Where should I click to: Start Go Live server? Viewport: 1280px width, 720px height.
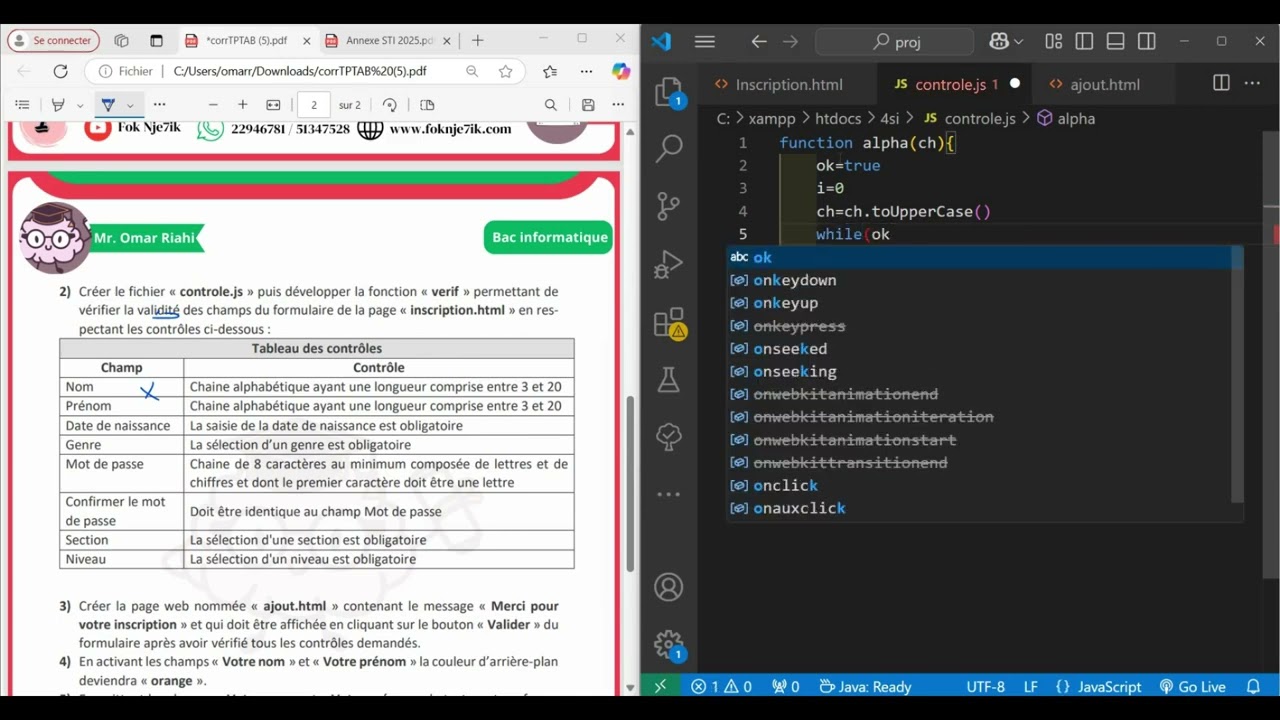[x=1192, y=686]
